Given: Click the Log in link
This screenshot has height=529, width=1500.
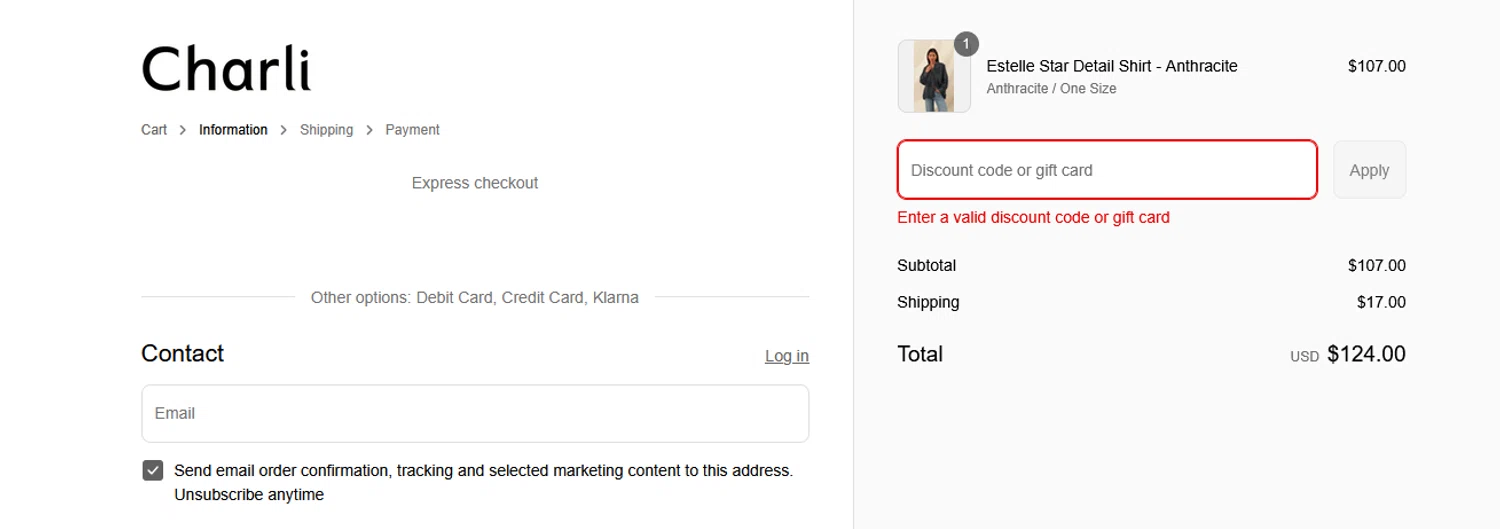Looking at the screenshot, I should [x=787, y=356].
